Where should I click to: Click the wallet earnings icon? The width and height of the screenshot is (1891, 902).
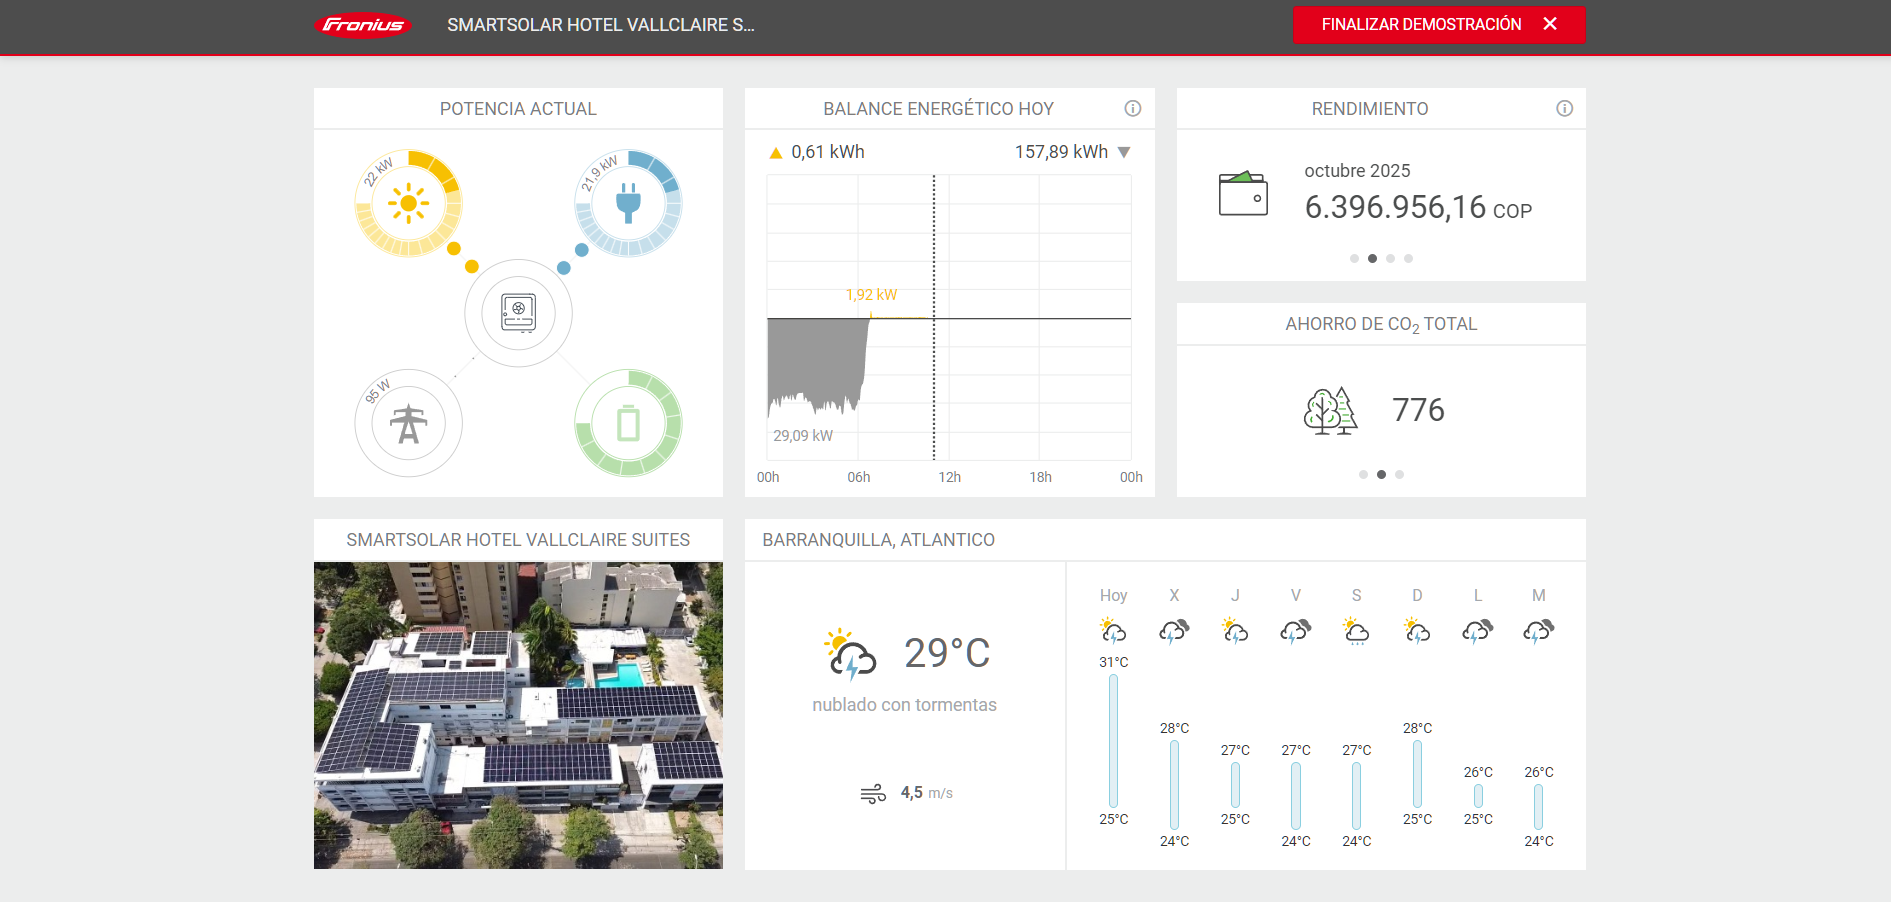pos(1243,194)
